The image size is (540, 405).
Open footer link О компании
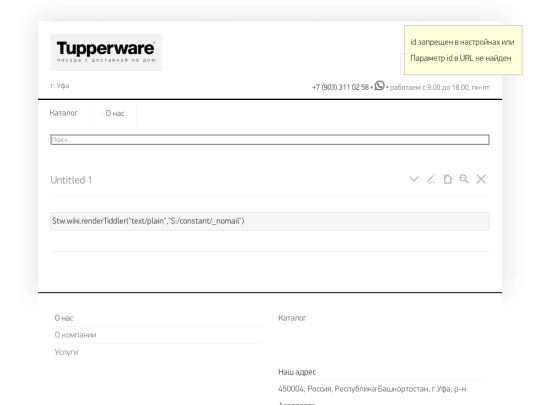75,335
